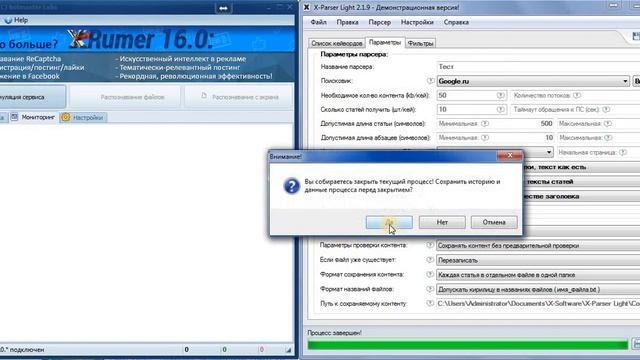640x360 pixels.
Task: Click the help icon by Минимальная in the article length row
Action: pos(485,124)
